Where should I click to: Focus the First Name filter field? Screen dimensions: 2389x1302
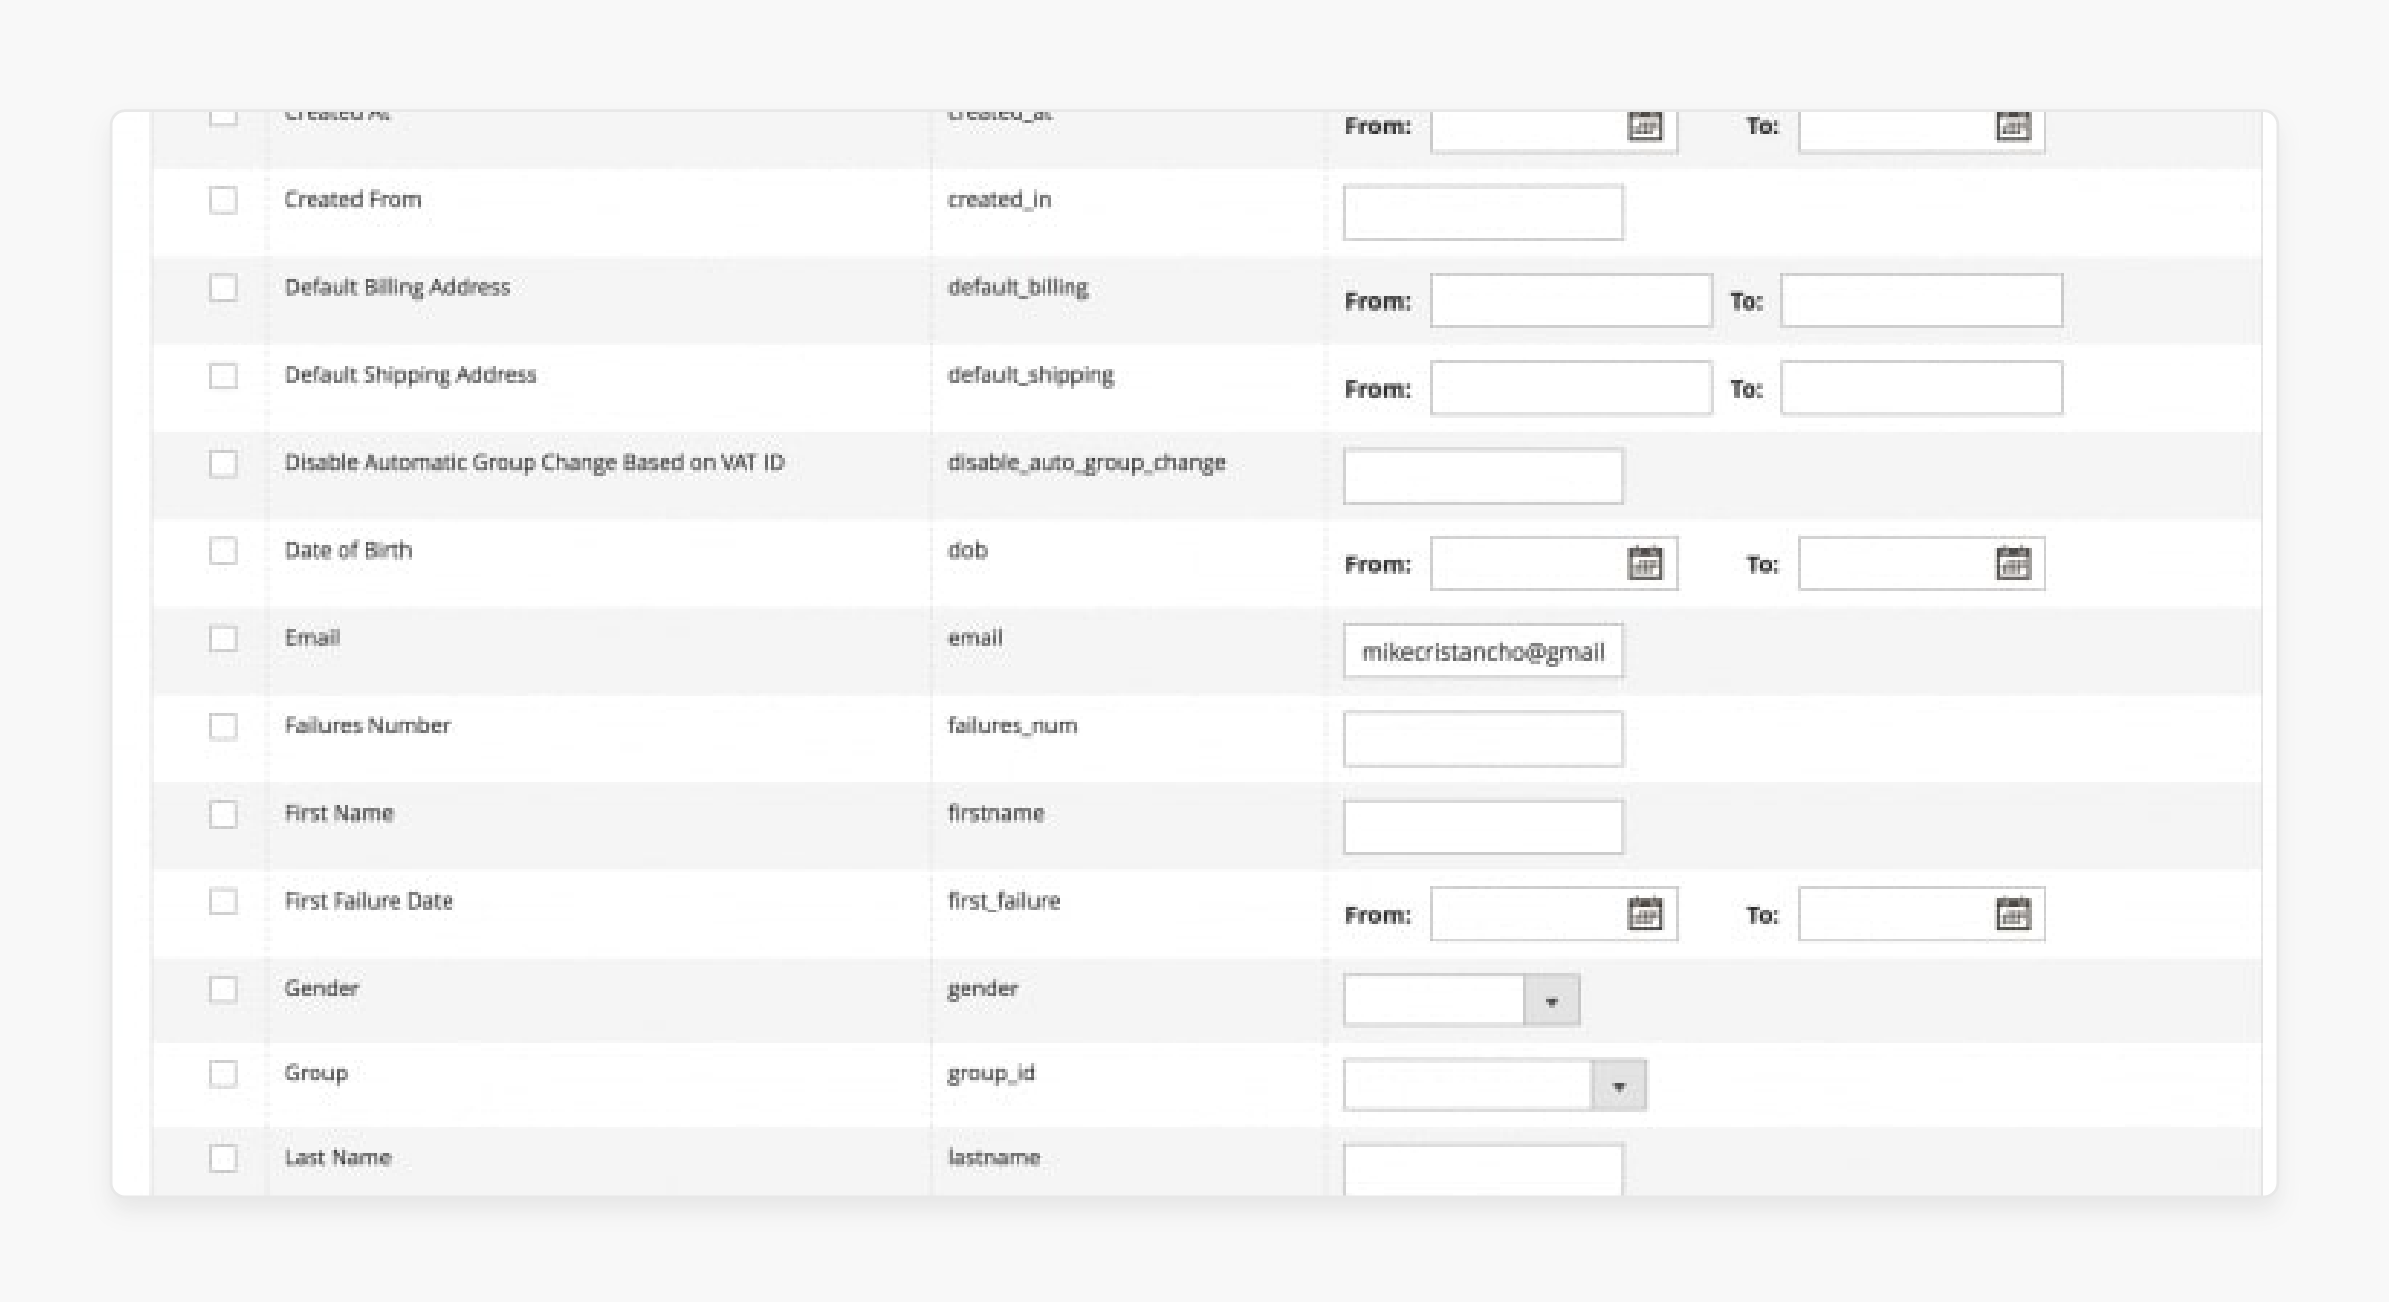coord(1483,827)
